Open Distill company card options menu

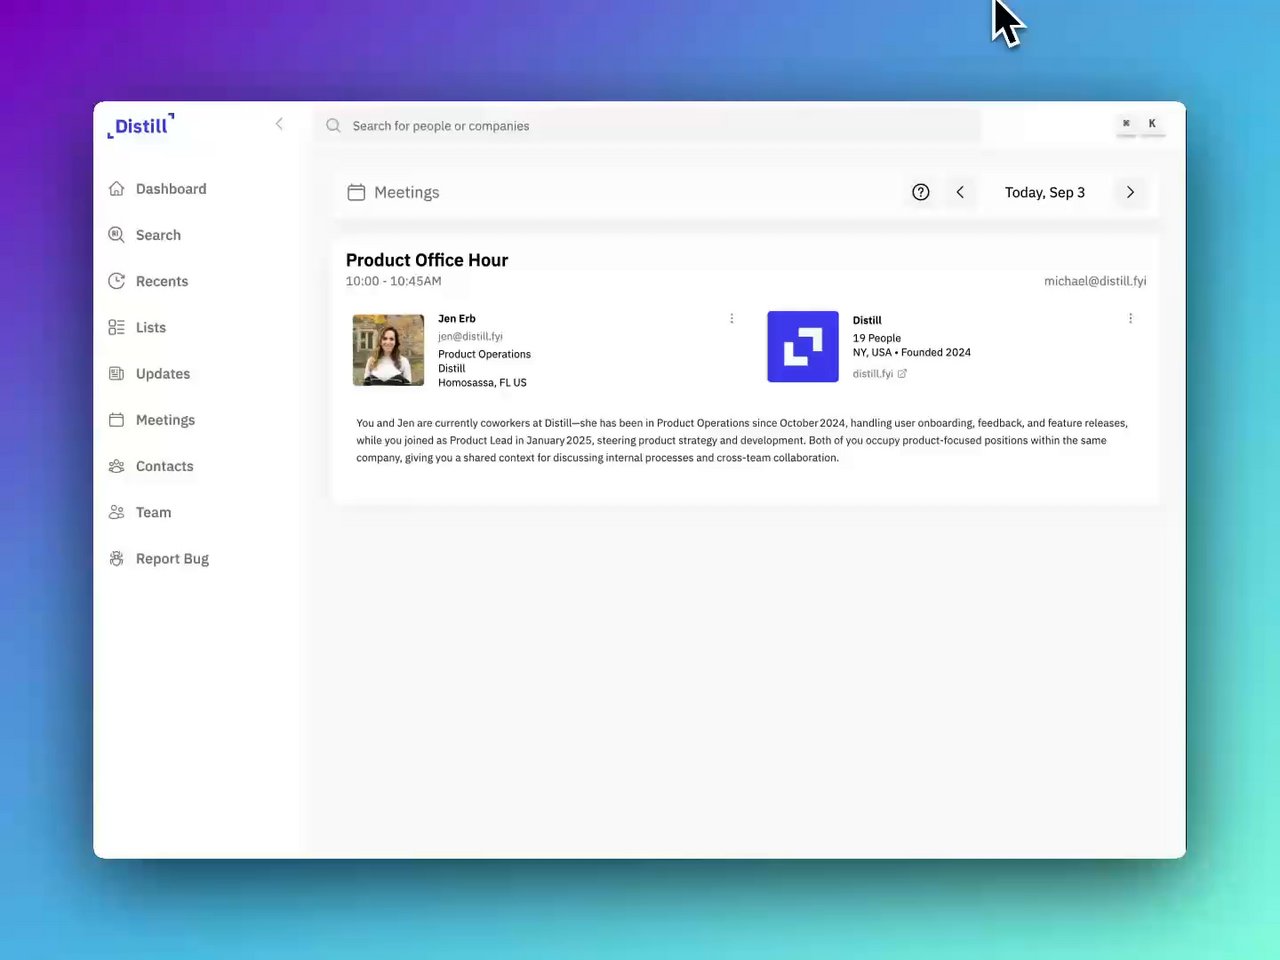1131,319
